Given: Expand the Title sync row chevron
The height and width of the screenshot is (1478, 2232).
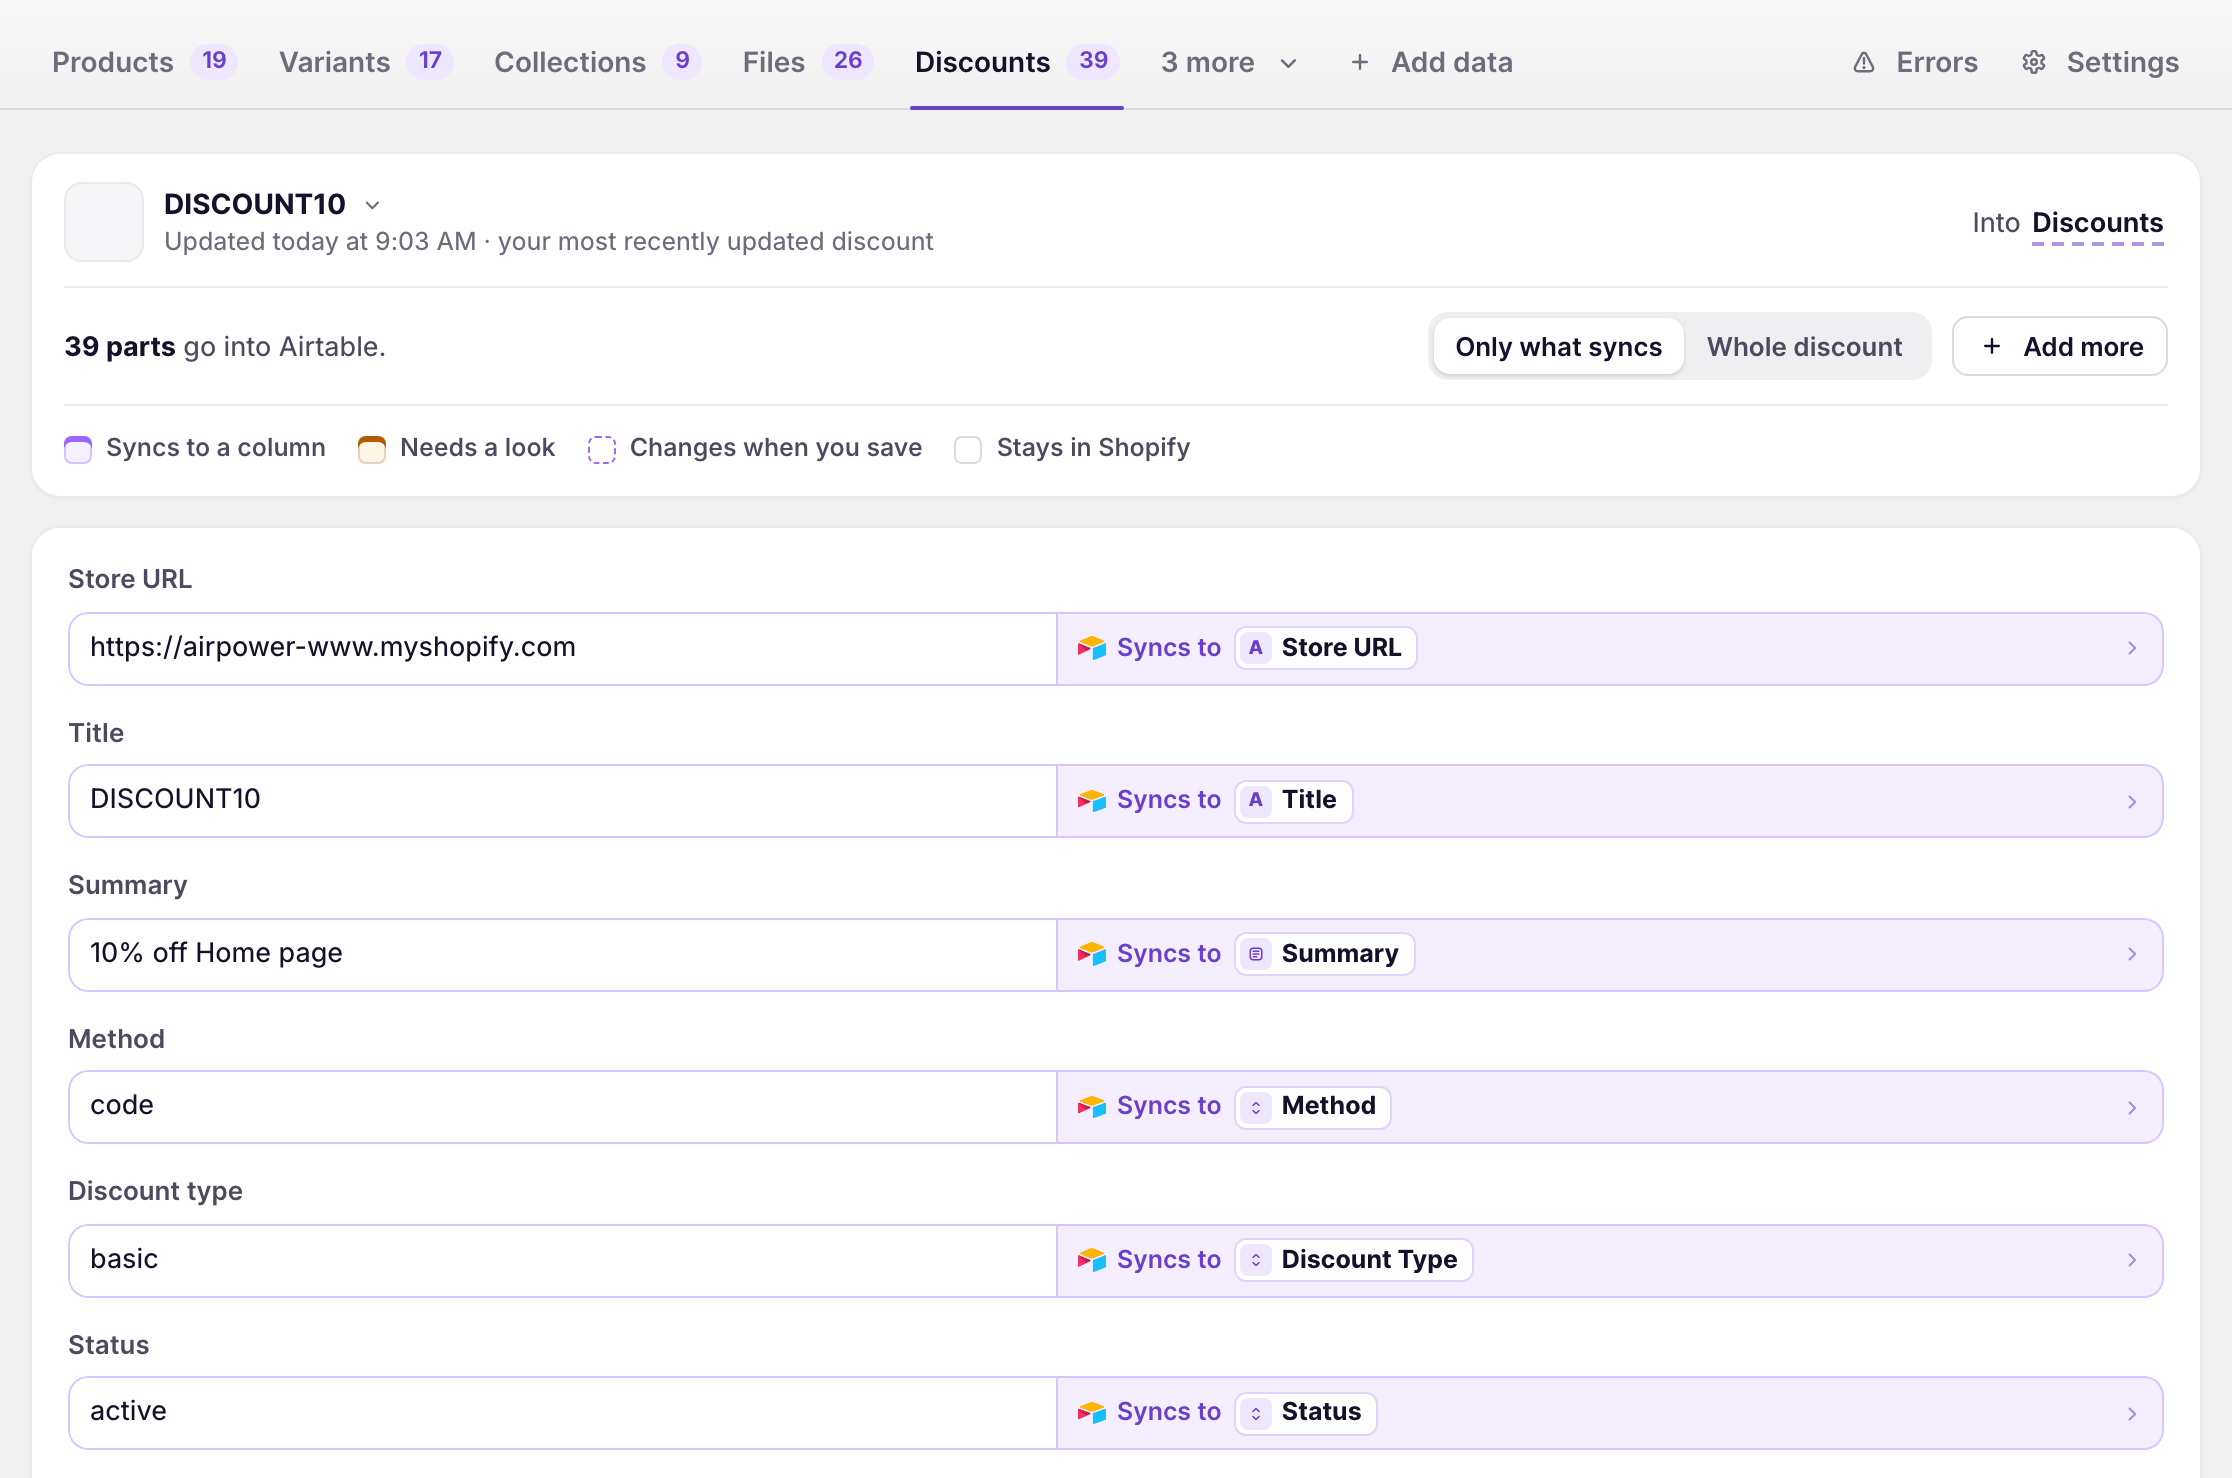Looking at the screenshot, I should click(2132, 801).
